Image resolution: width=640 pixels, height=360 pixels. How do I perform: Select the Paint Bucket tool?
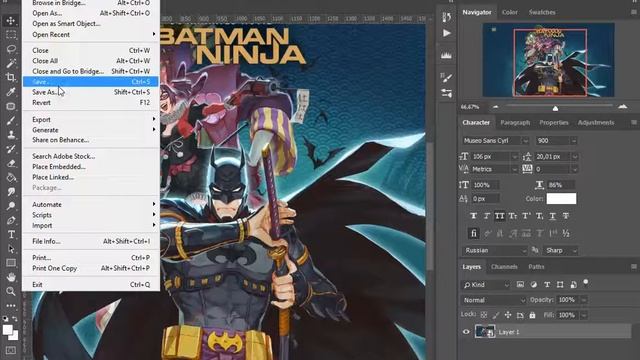click(11, 178)
